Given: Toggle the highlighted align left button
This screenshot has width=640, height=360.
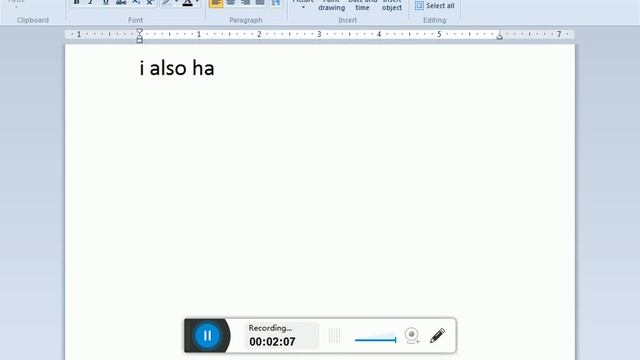Looking at the screenshot, I should [216, 3].
